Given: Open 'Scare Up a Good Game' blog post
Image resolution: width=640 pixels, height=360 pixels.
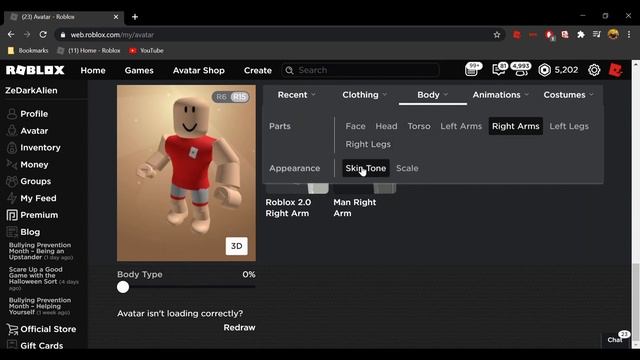Looking at the screenshot, I should (43, 278).
